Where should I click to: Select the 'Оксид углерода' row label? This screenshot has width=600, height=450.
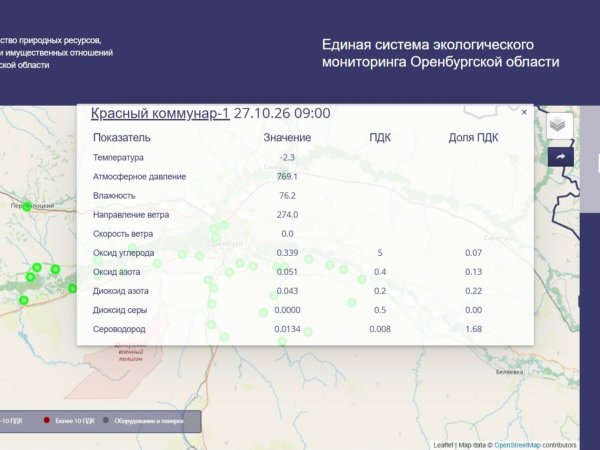coord(124,253)
